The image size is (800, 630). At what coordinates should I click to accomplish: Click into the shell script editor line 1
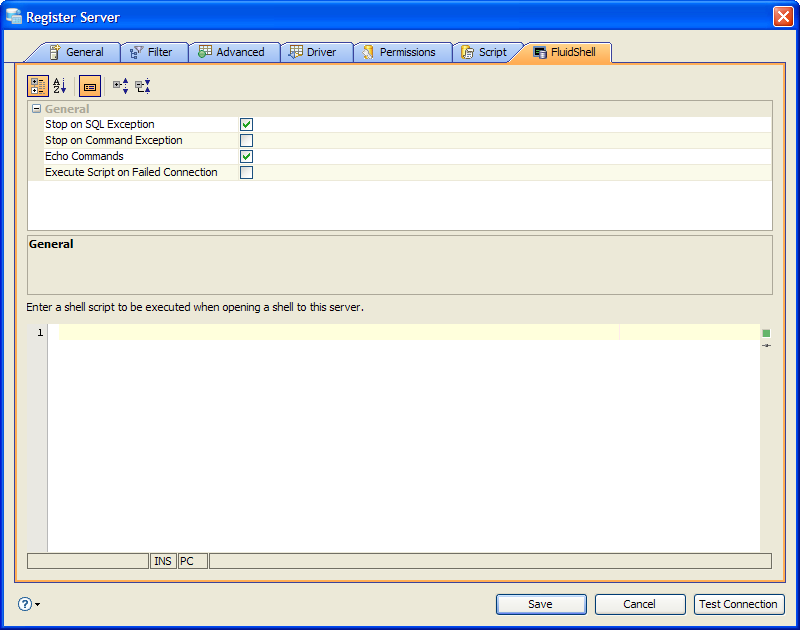(x=409, y=332)
